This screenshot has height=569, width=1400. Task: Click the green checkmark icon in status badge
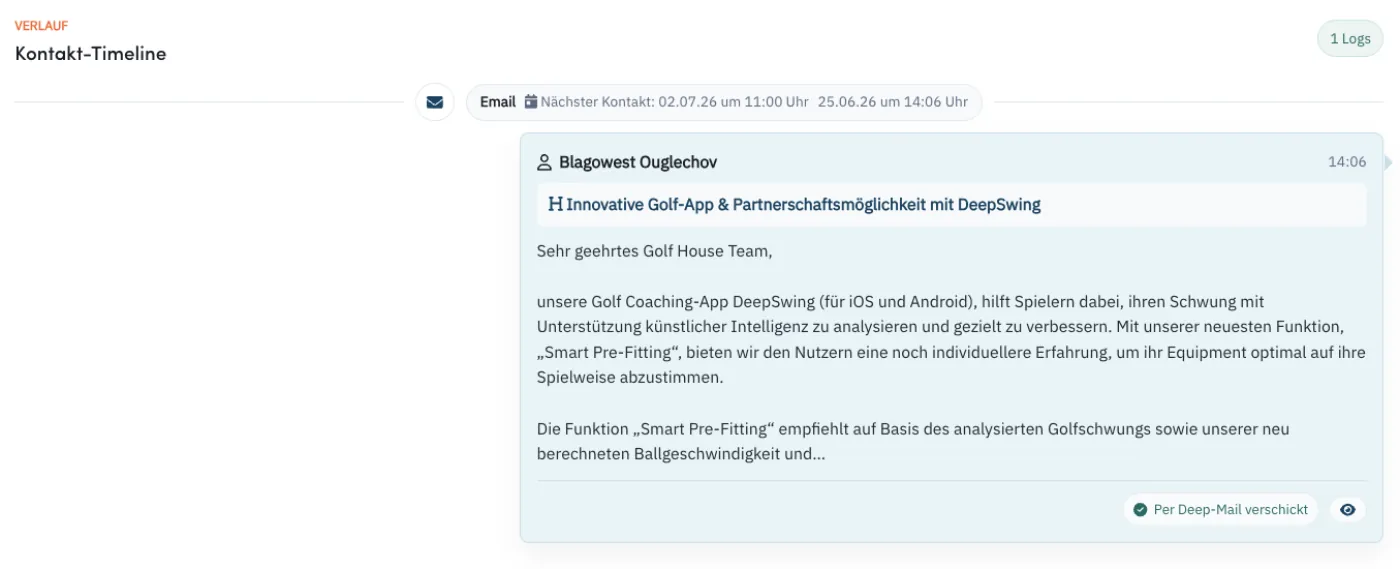tap(1140, 510)
